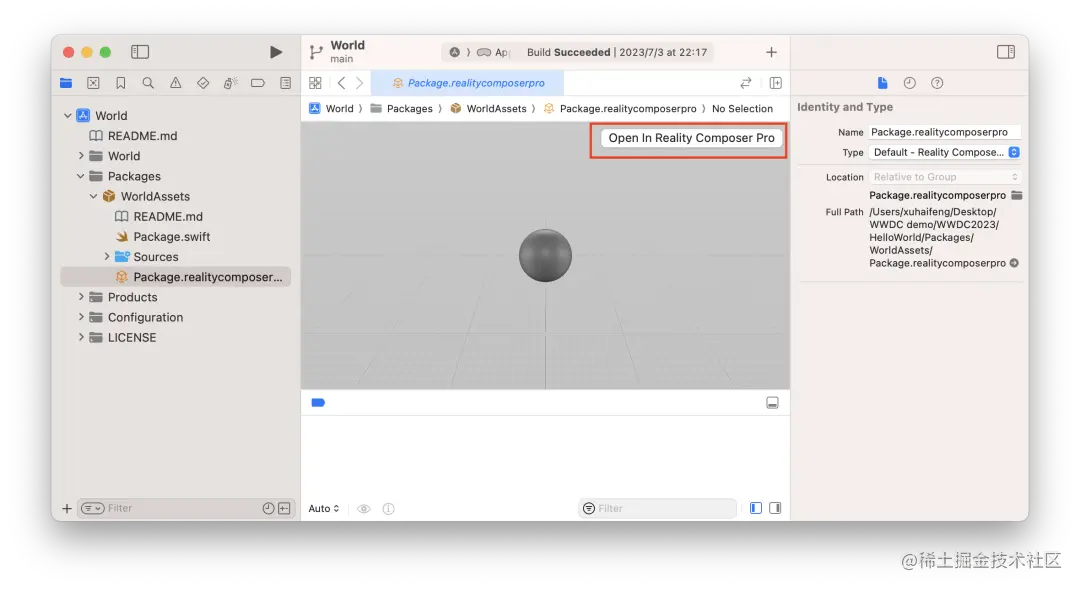The height and width of the screenshot is (589, 1080).
Task: Open the Test navigator diamond icon
Action: tap(202, 83)
